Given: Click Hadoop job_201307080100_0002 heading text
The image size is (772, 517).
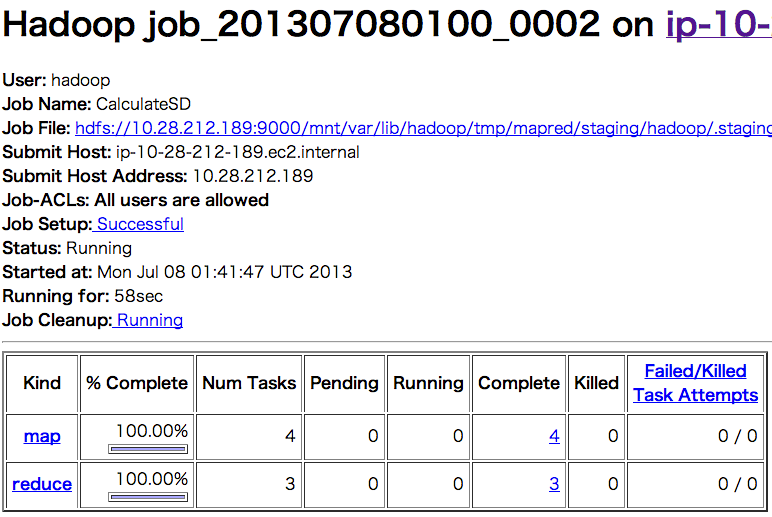Looking at the screenshot, I should click(301, 24).
